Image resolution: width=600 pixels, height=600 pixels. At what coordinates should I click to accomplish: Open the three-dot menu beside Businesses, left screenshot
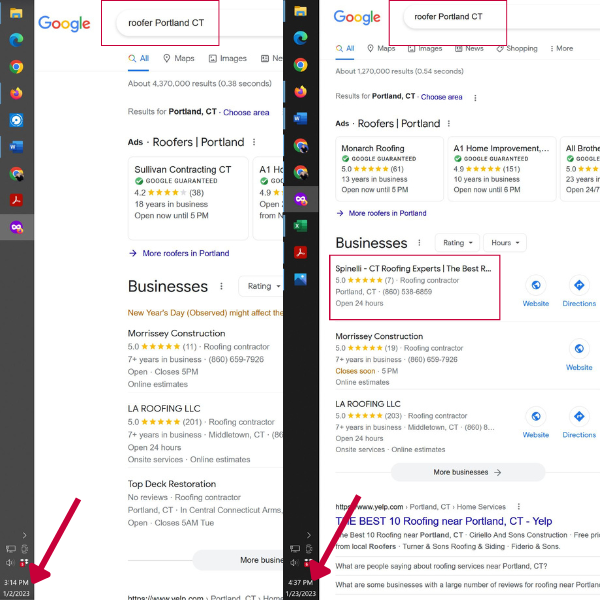click(221, 286)
